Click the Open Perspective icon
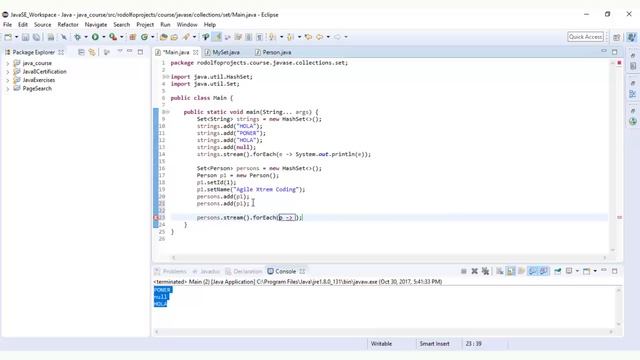640x360 pixels. (617, 37)
